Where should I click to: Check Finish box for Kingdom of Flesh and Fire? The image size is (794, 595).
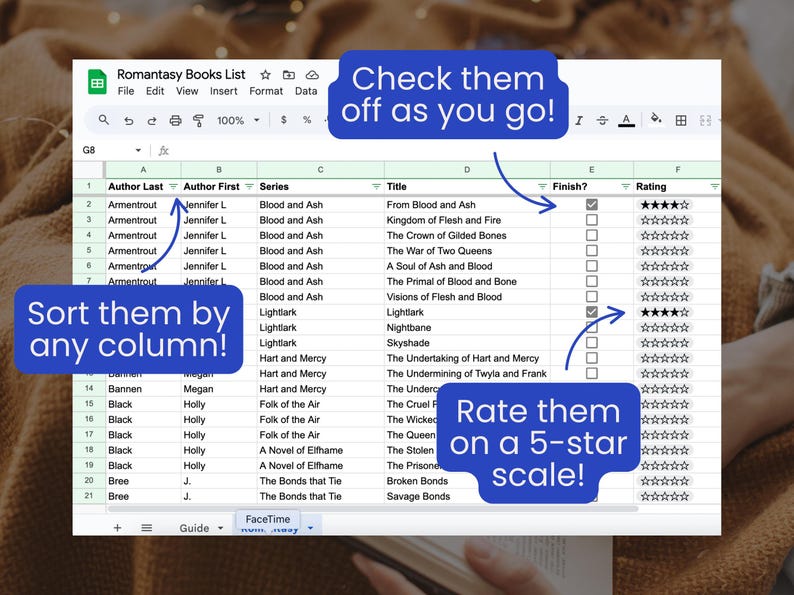pos(591,220)
